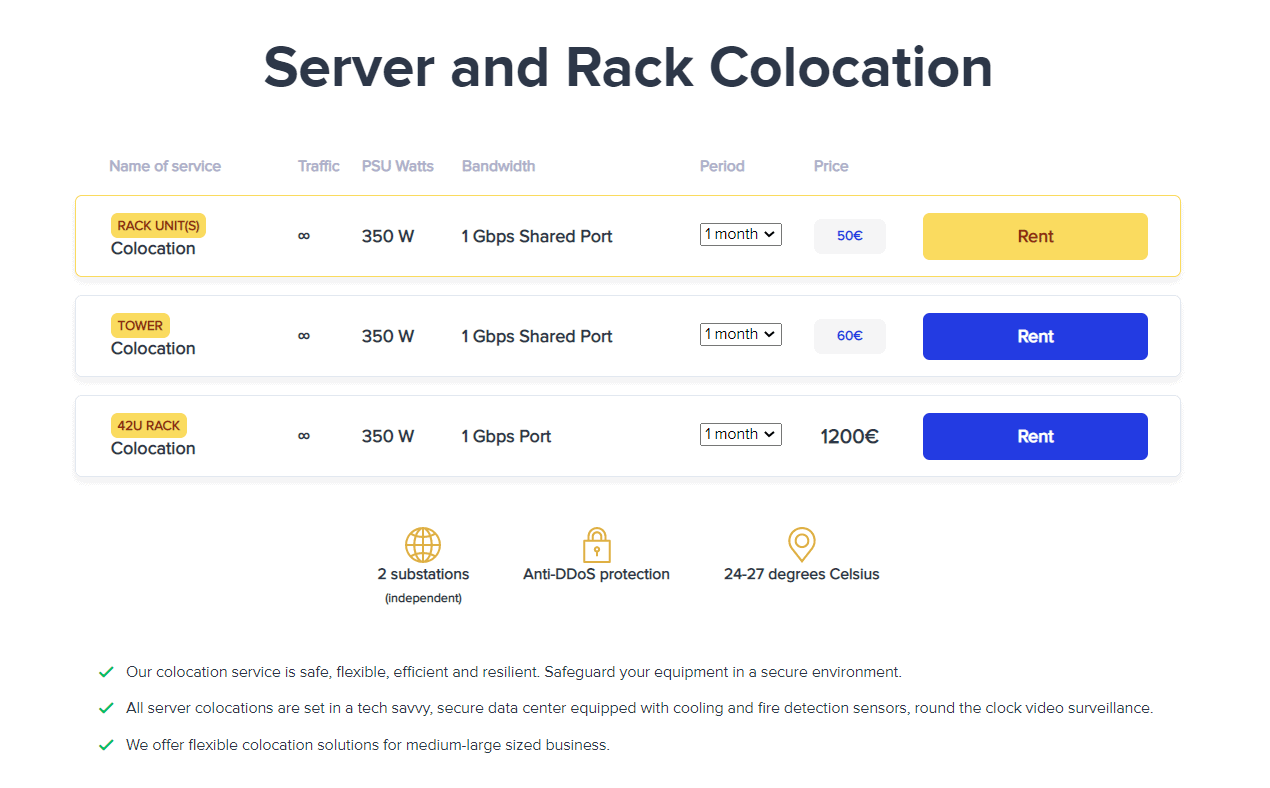Click the sentence about flexible colocation solutions

tap(368, 745)
